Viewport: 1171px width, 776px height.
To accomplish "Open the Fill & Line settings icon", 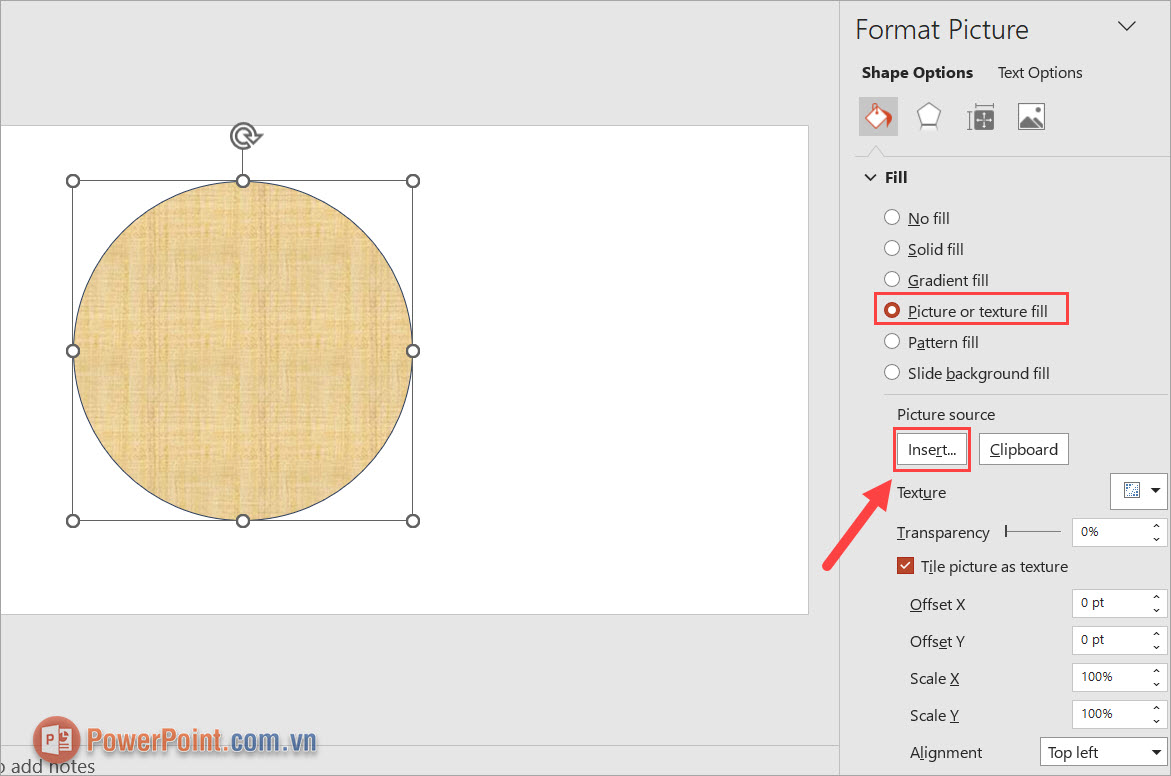I will [878, 116].
